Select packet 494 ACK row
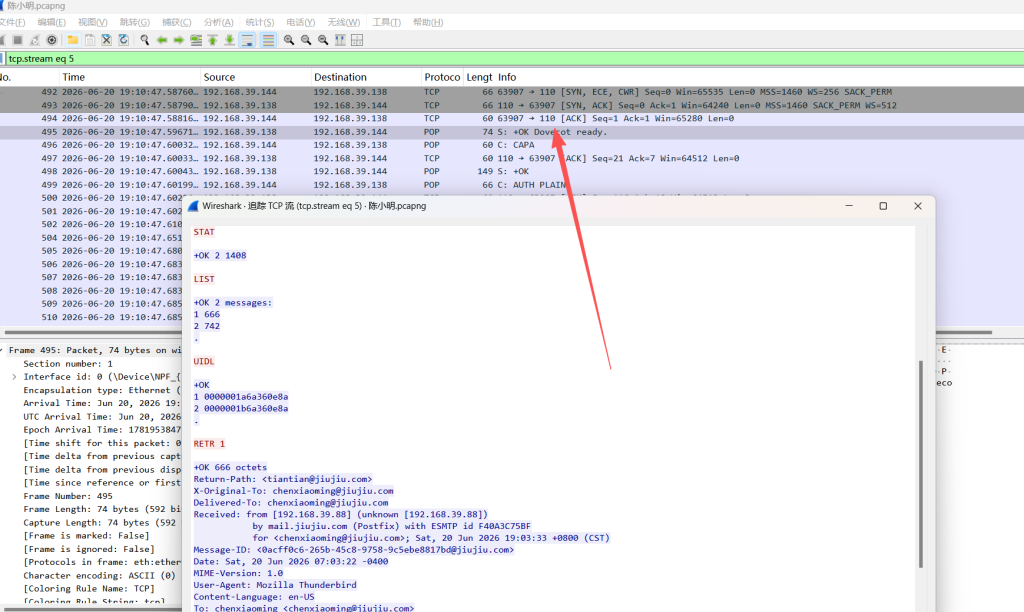This screenshot has height=612, width=1024. (x=512, y=118)
